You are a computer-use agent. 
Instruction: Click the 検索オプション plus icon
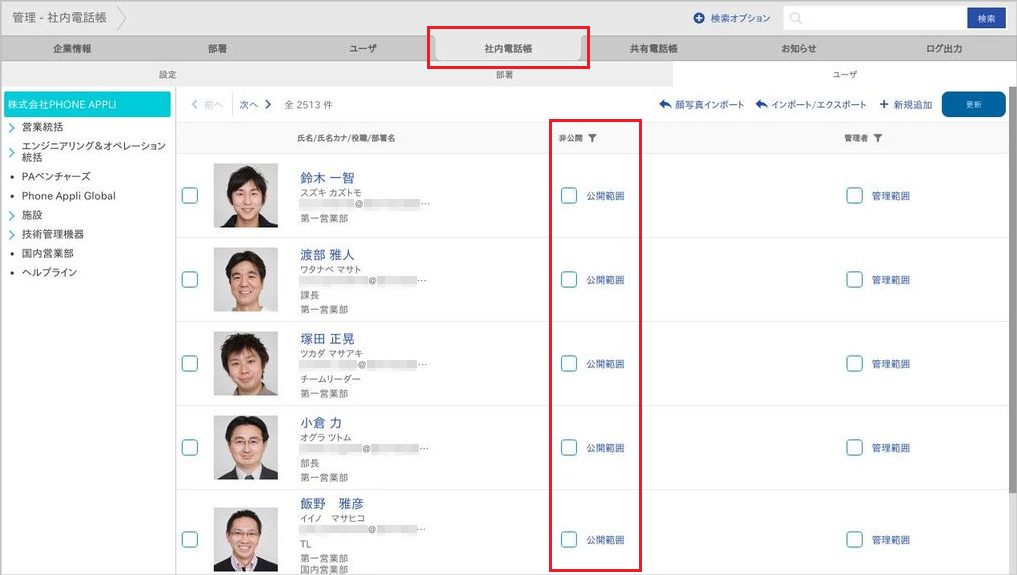tap(699, 18)
